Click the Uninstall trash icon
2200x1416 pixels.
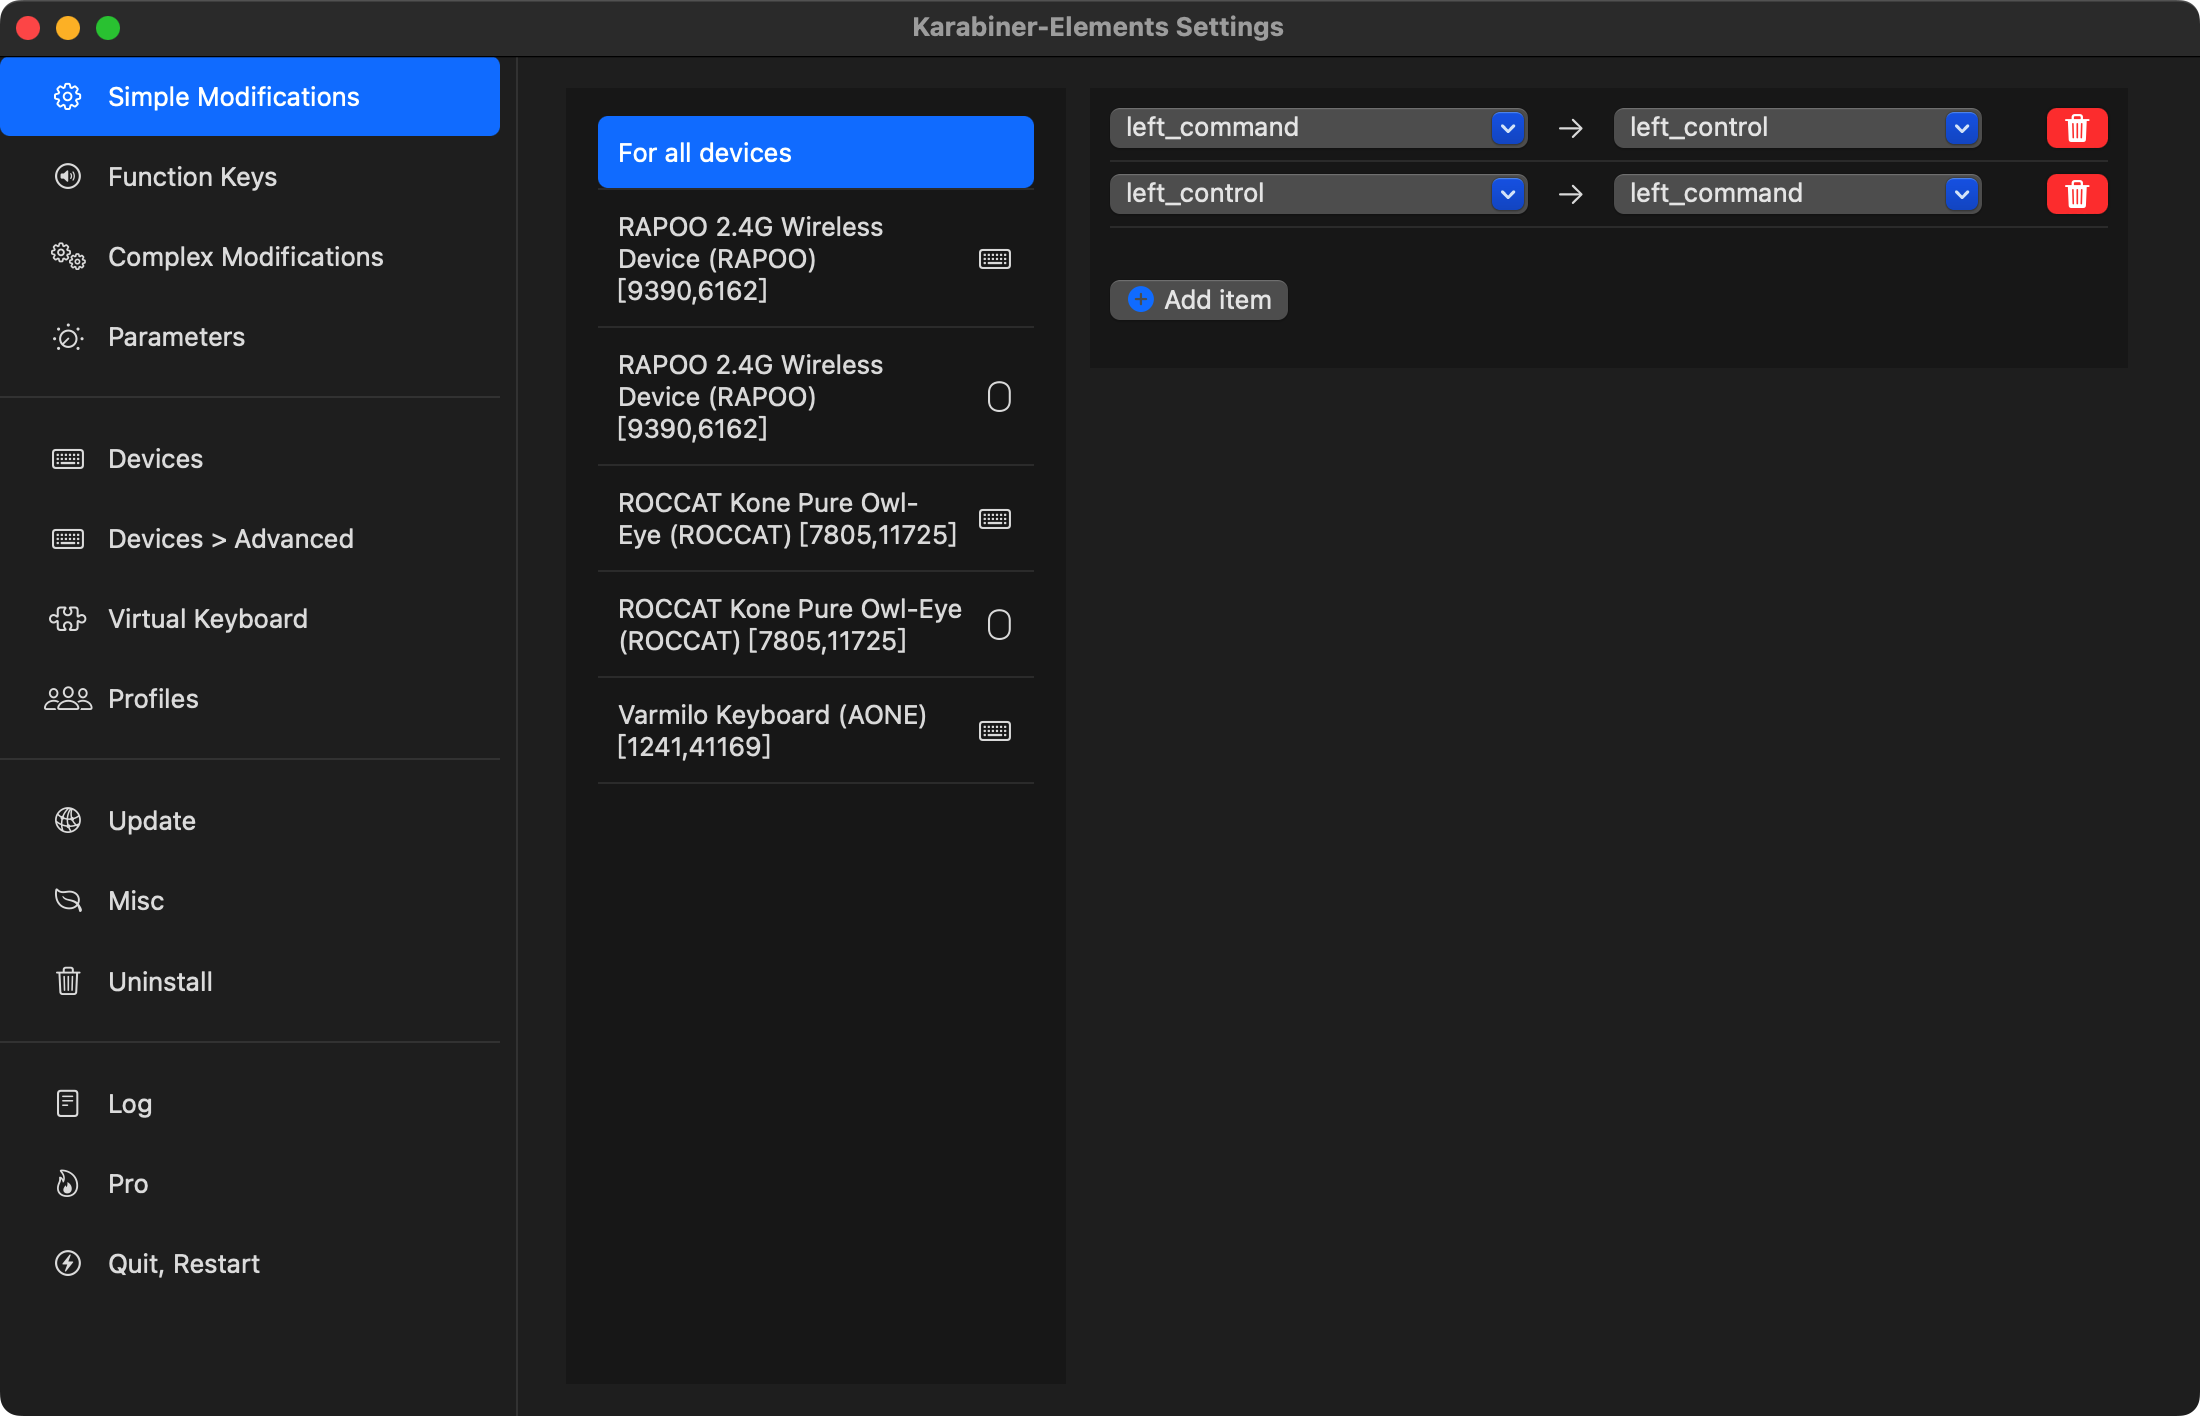68,981
